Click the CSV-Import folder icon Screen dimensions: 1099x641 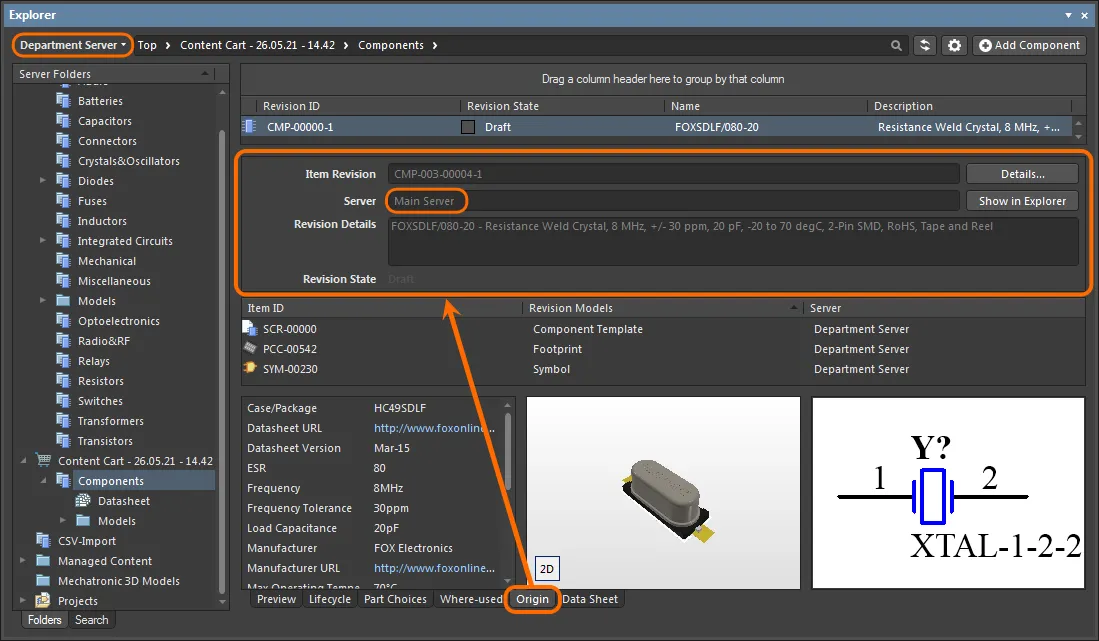point(43,541)
